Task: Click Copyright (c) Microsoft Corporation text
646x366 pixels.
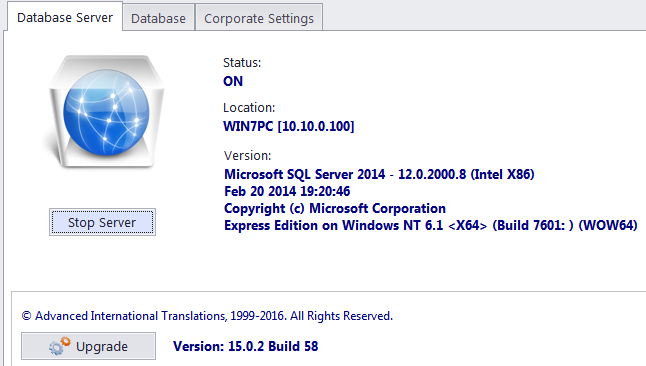Action: pos(335,209)
